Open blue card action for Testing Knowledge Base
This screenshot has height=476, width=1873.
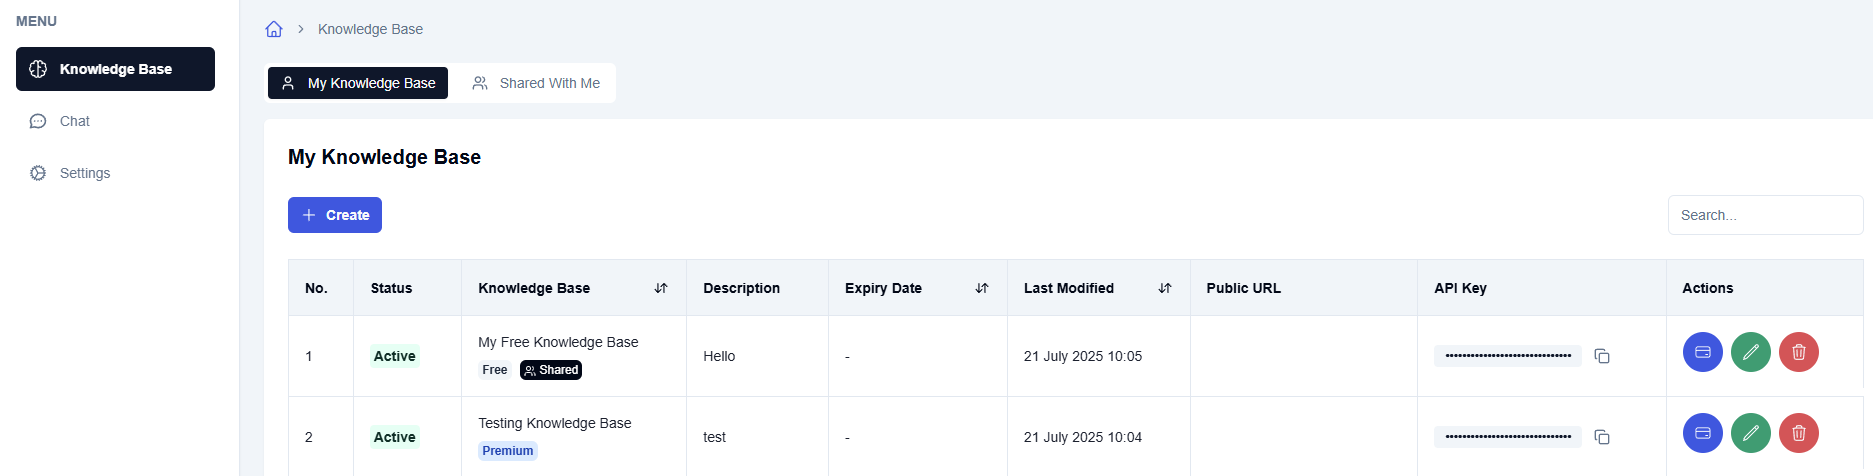[1702, 433]
